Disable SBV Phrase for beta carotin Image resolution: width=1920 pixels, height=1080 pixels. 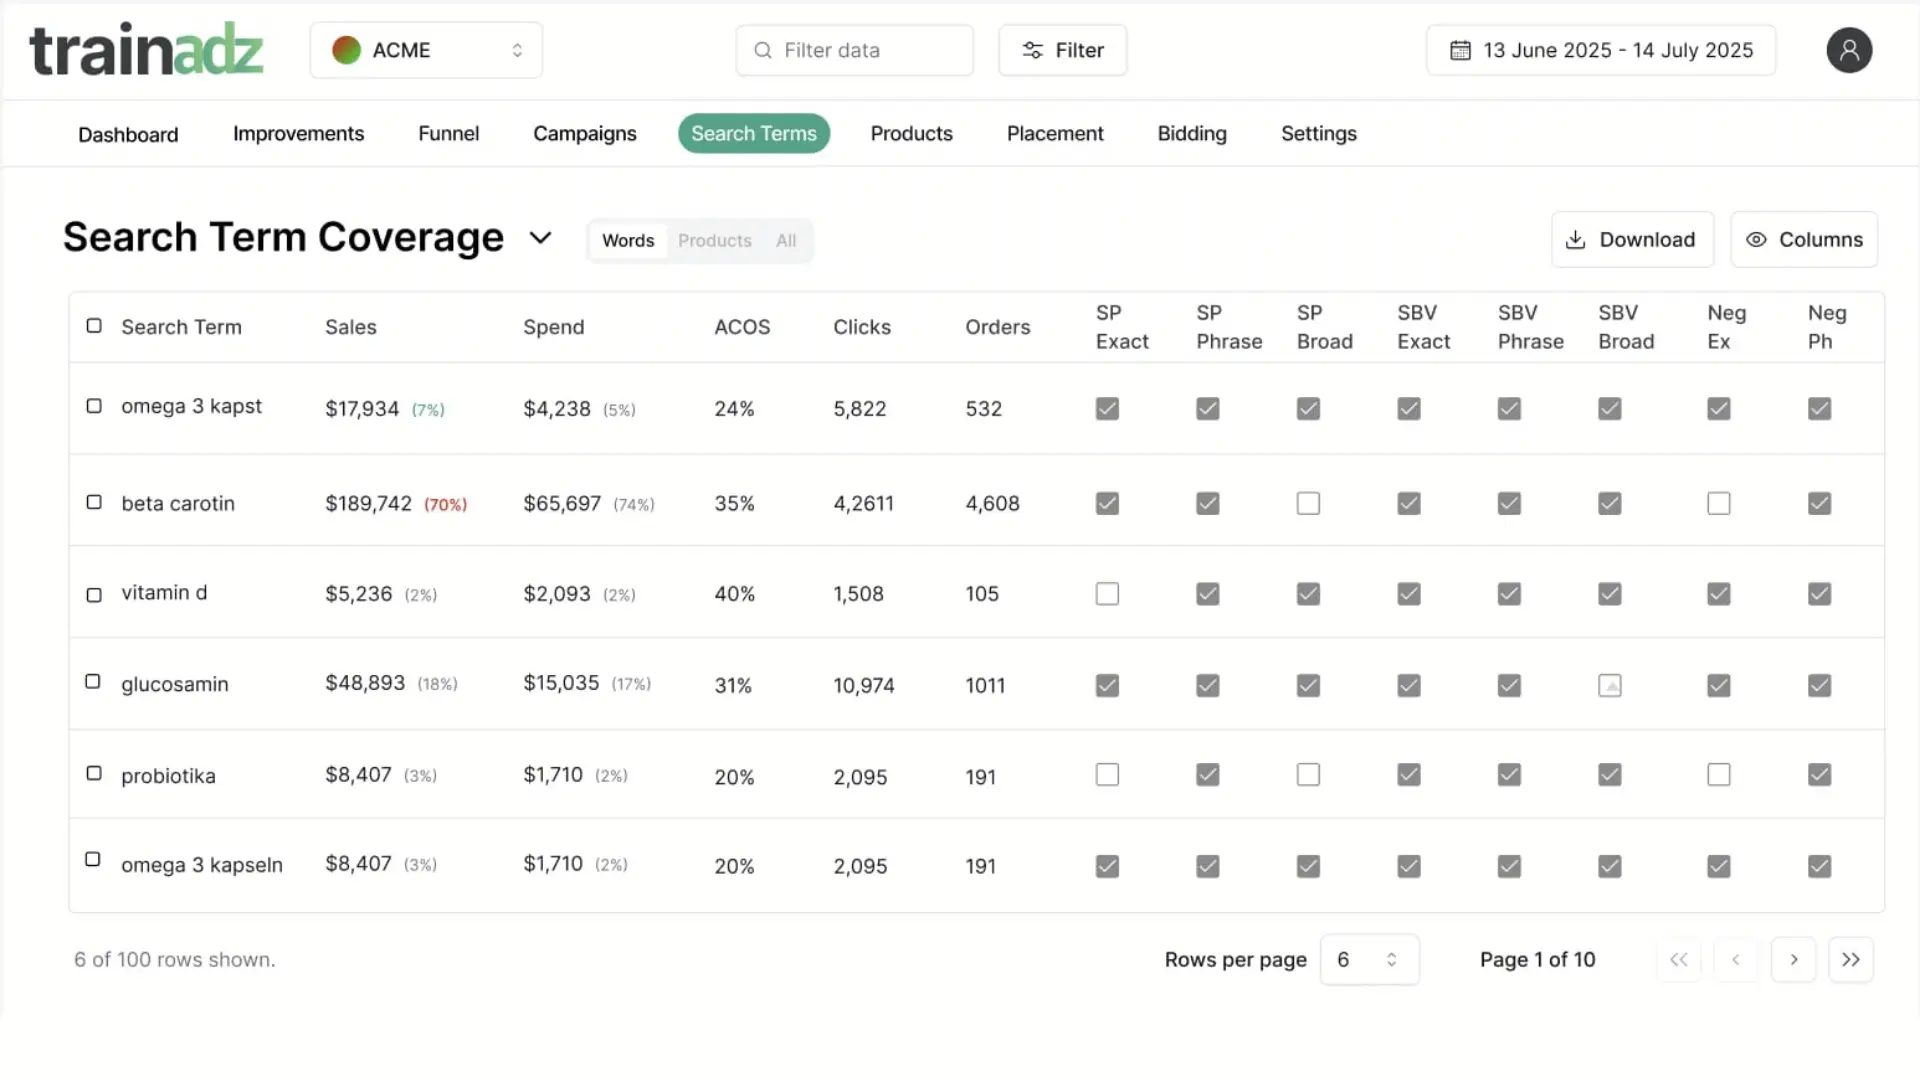pyautogui.click(x=1509, y=503)
